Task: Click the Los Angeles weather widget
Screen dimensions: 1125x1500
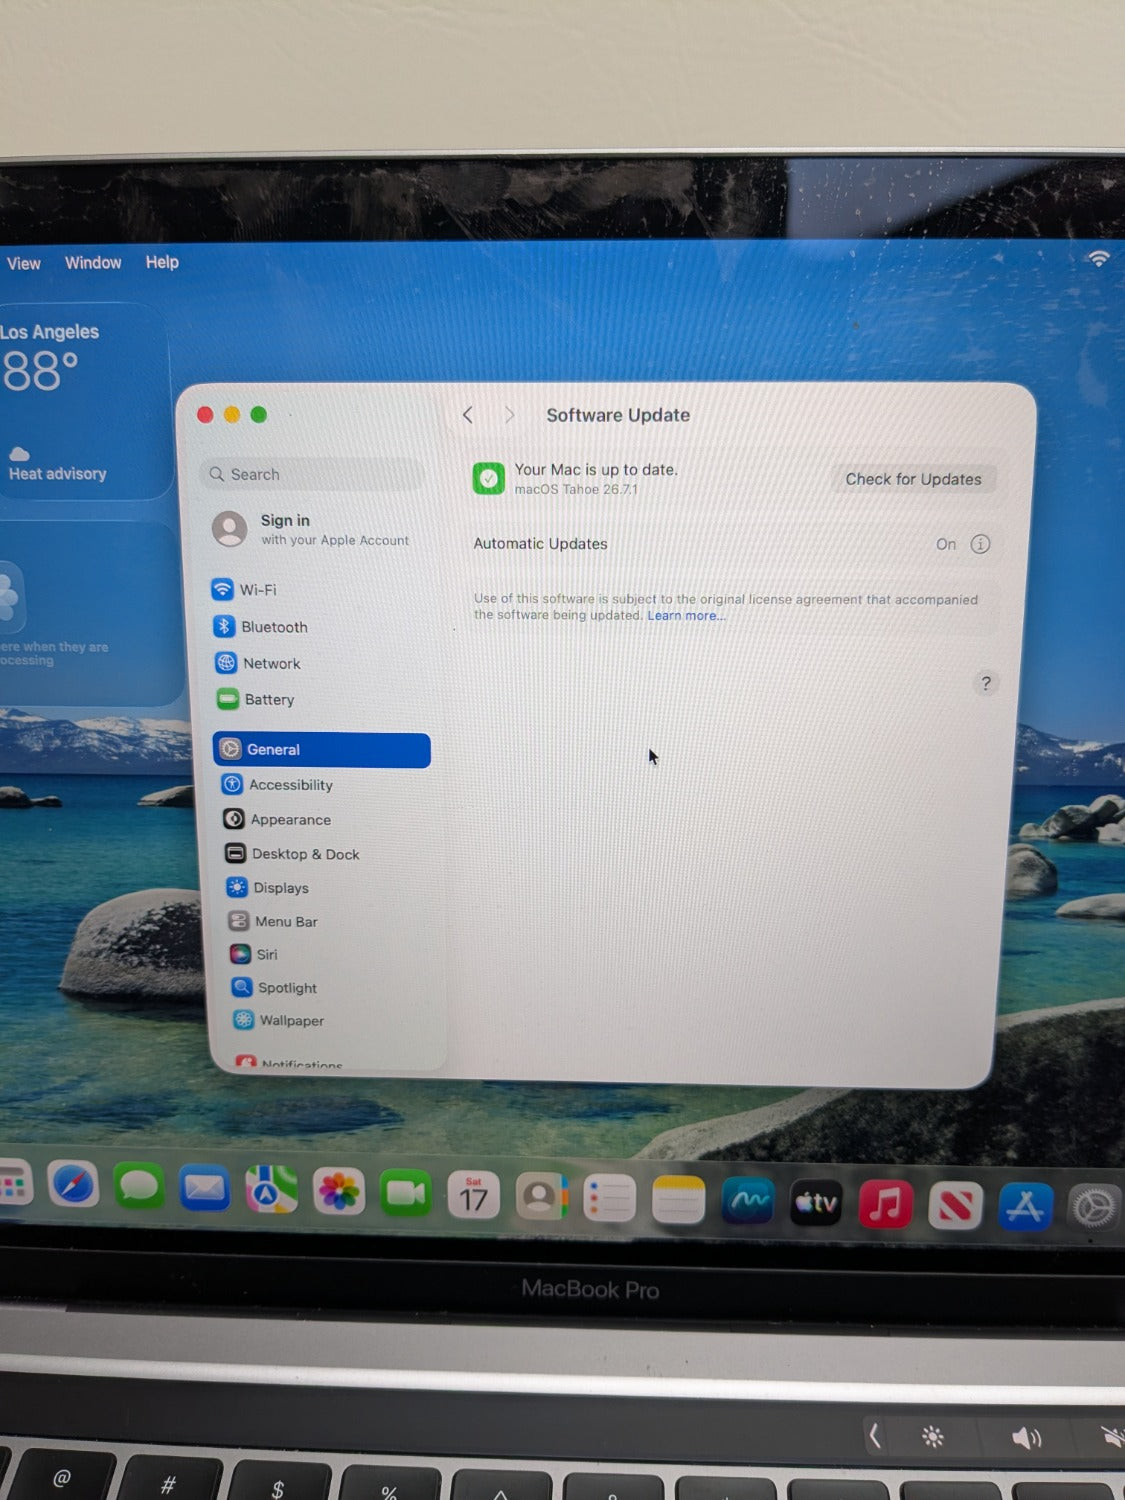Action: click(x=85, y=401)
